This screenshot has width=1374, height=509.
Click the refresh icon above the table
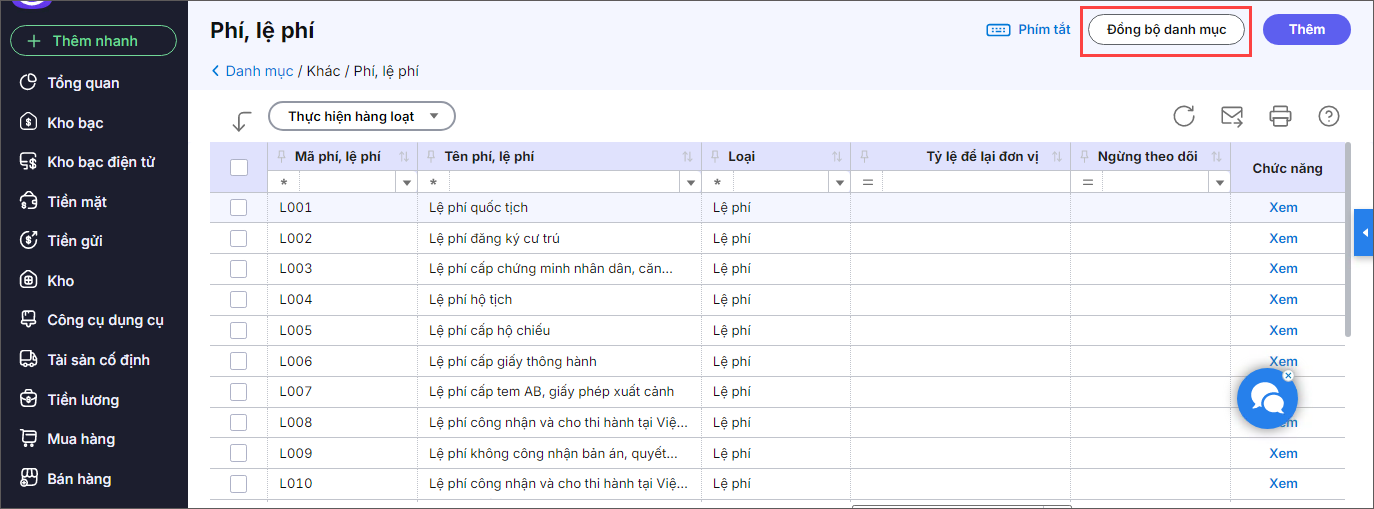1184,116
